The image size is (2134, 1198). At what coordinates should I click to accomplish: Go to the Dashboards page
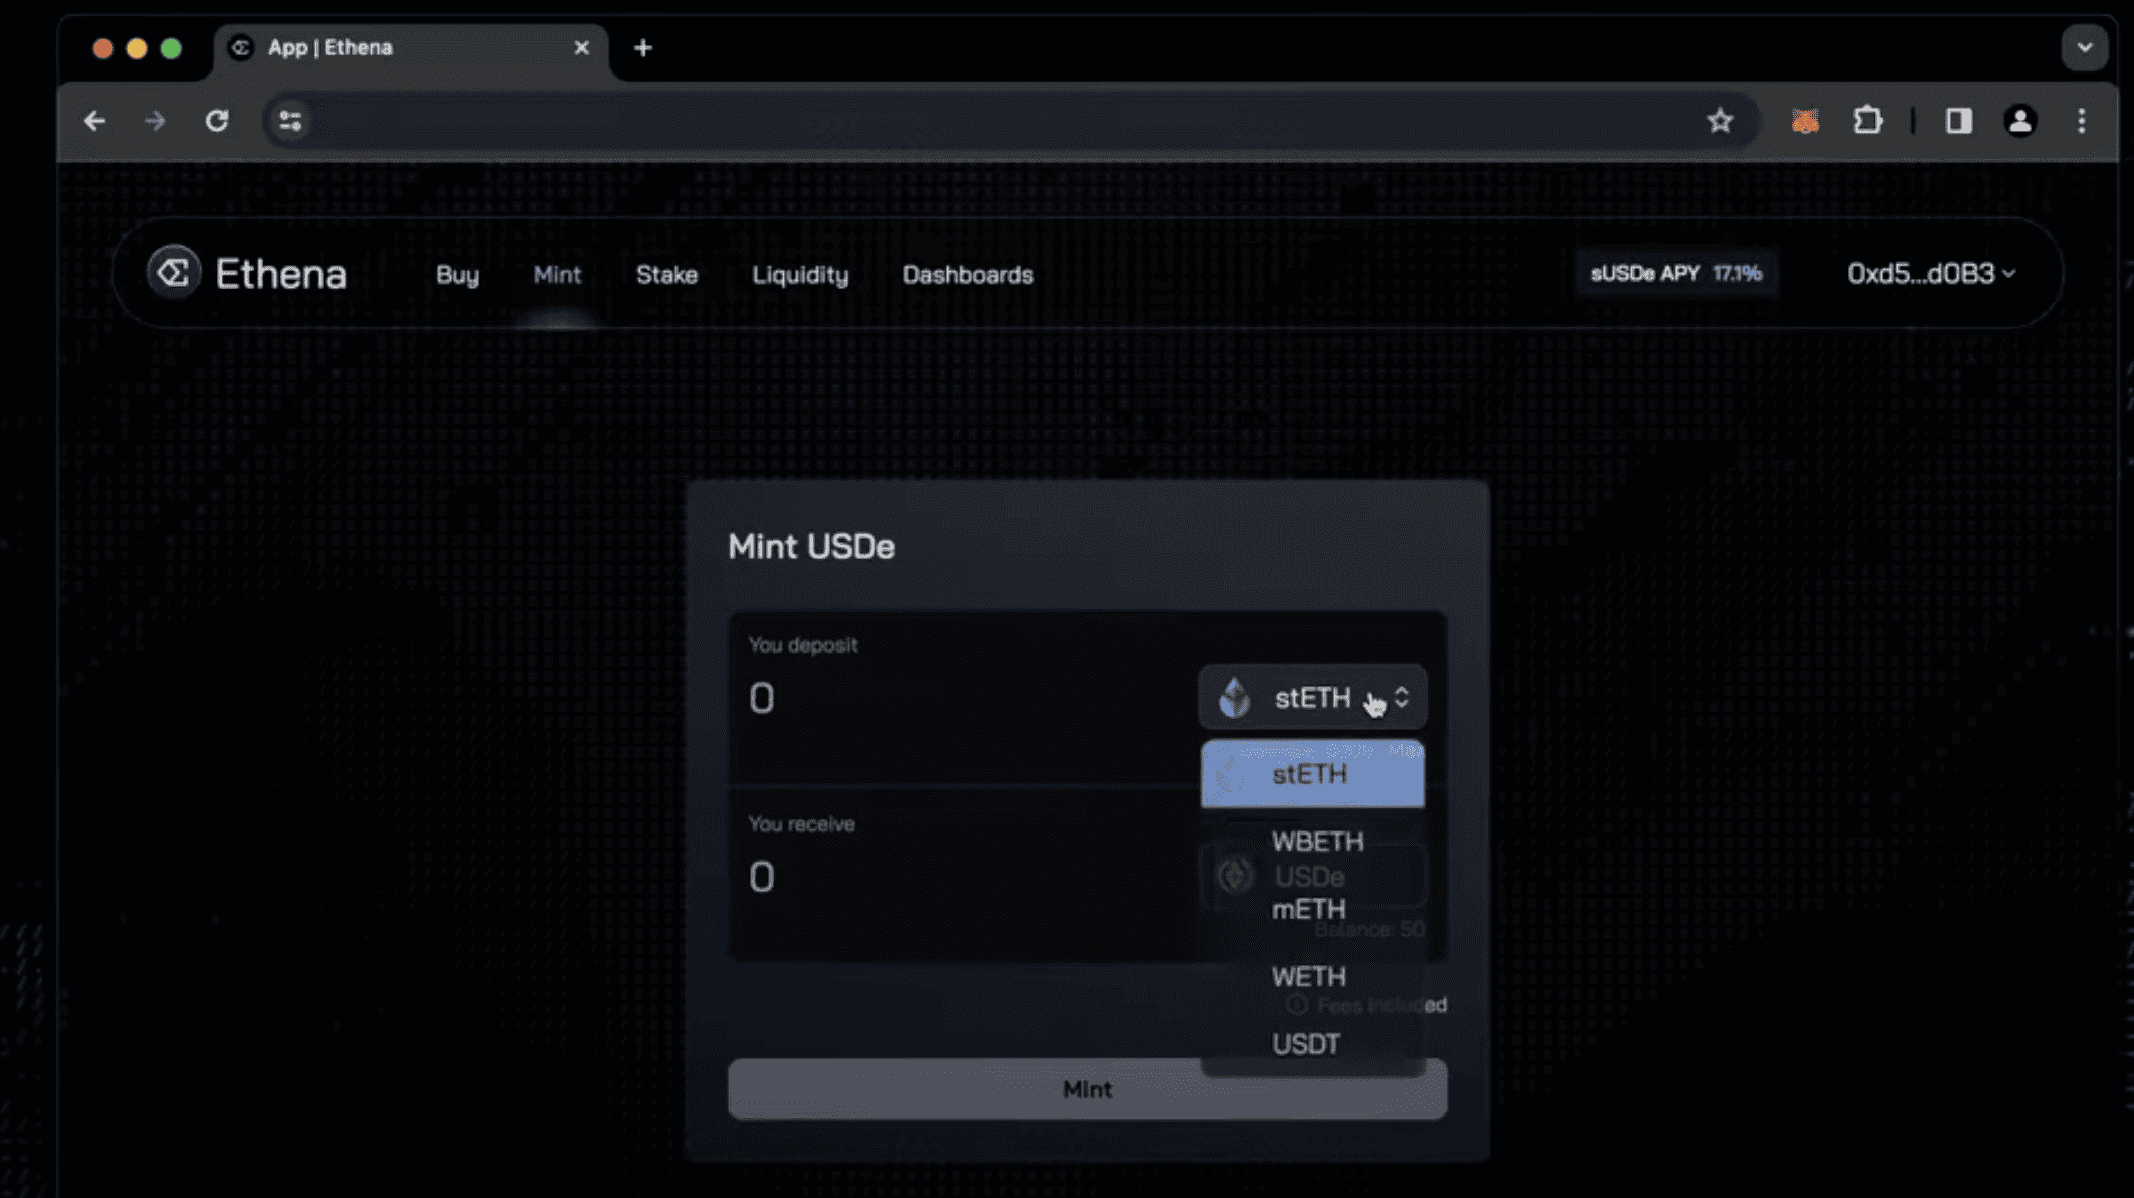click(967, 274)
